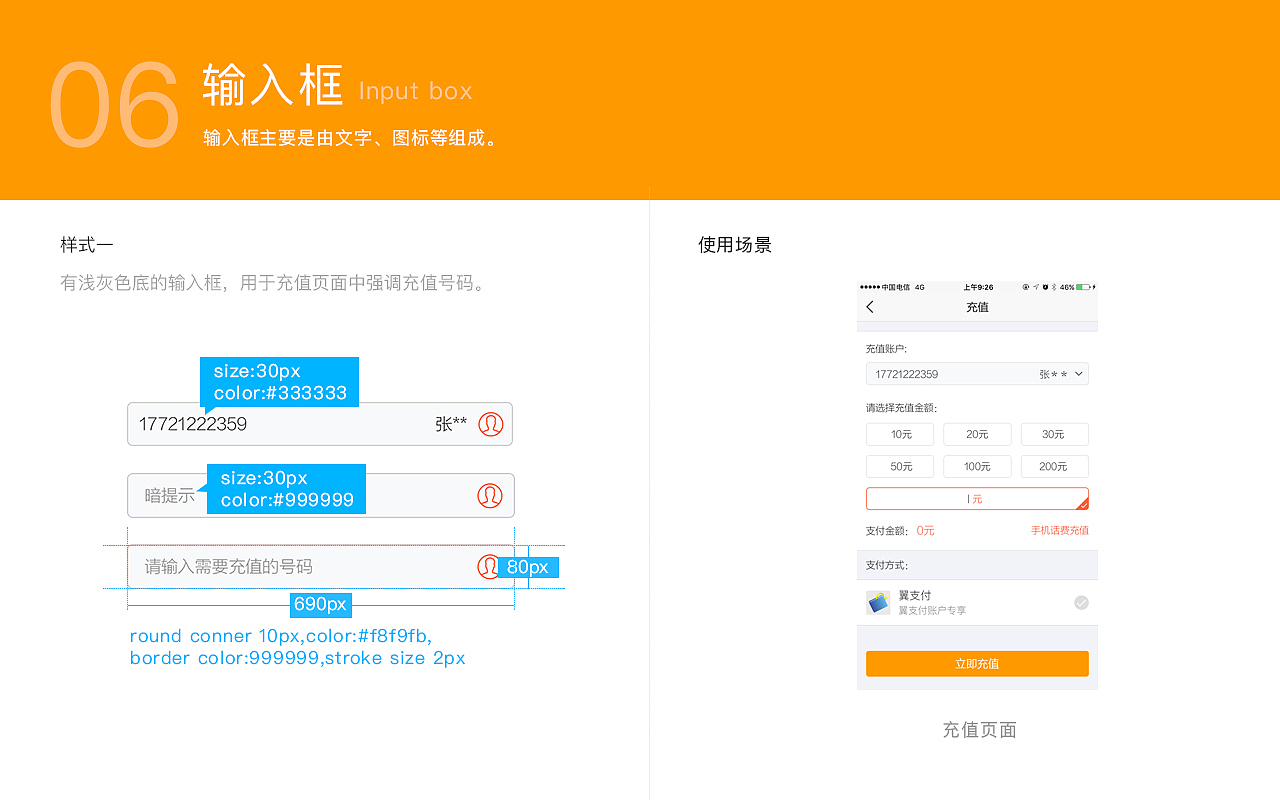
Task: Click the 翼支付 wallet icon
Action: (878, 602)
